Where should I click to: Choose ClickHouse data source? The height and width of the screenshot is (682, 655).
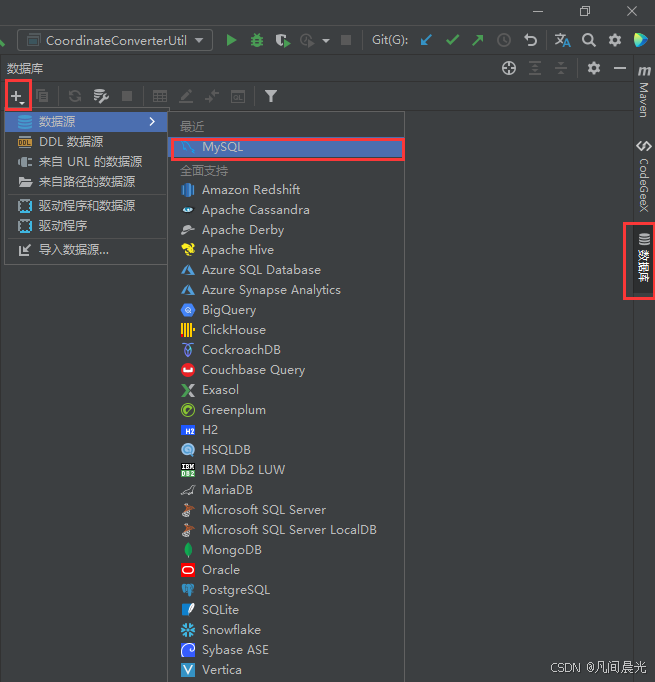tap(286, 330)
